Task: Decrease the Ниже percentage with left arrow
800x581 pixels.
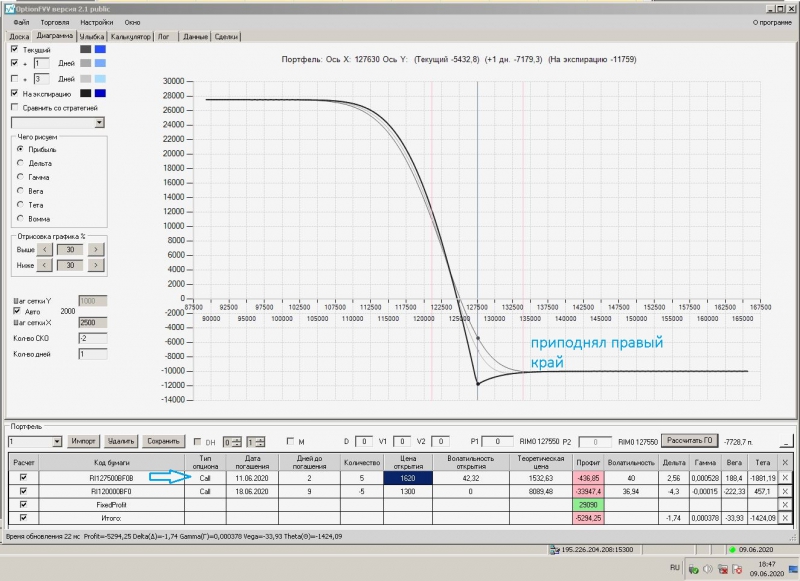Action: point(44,265)
